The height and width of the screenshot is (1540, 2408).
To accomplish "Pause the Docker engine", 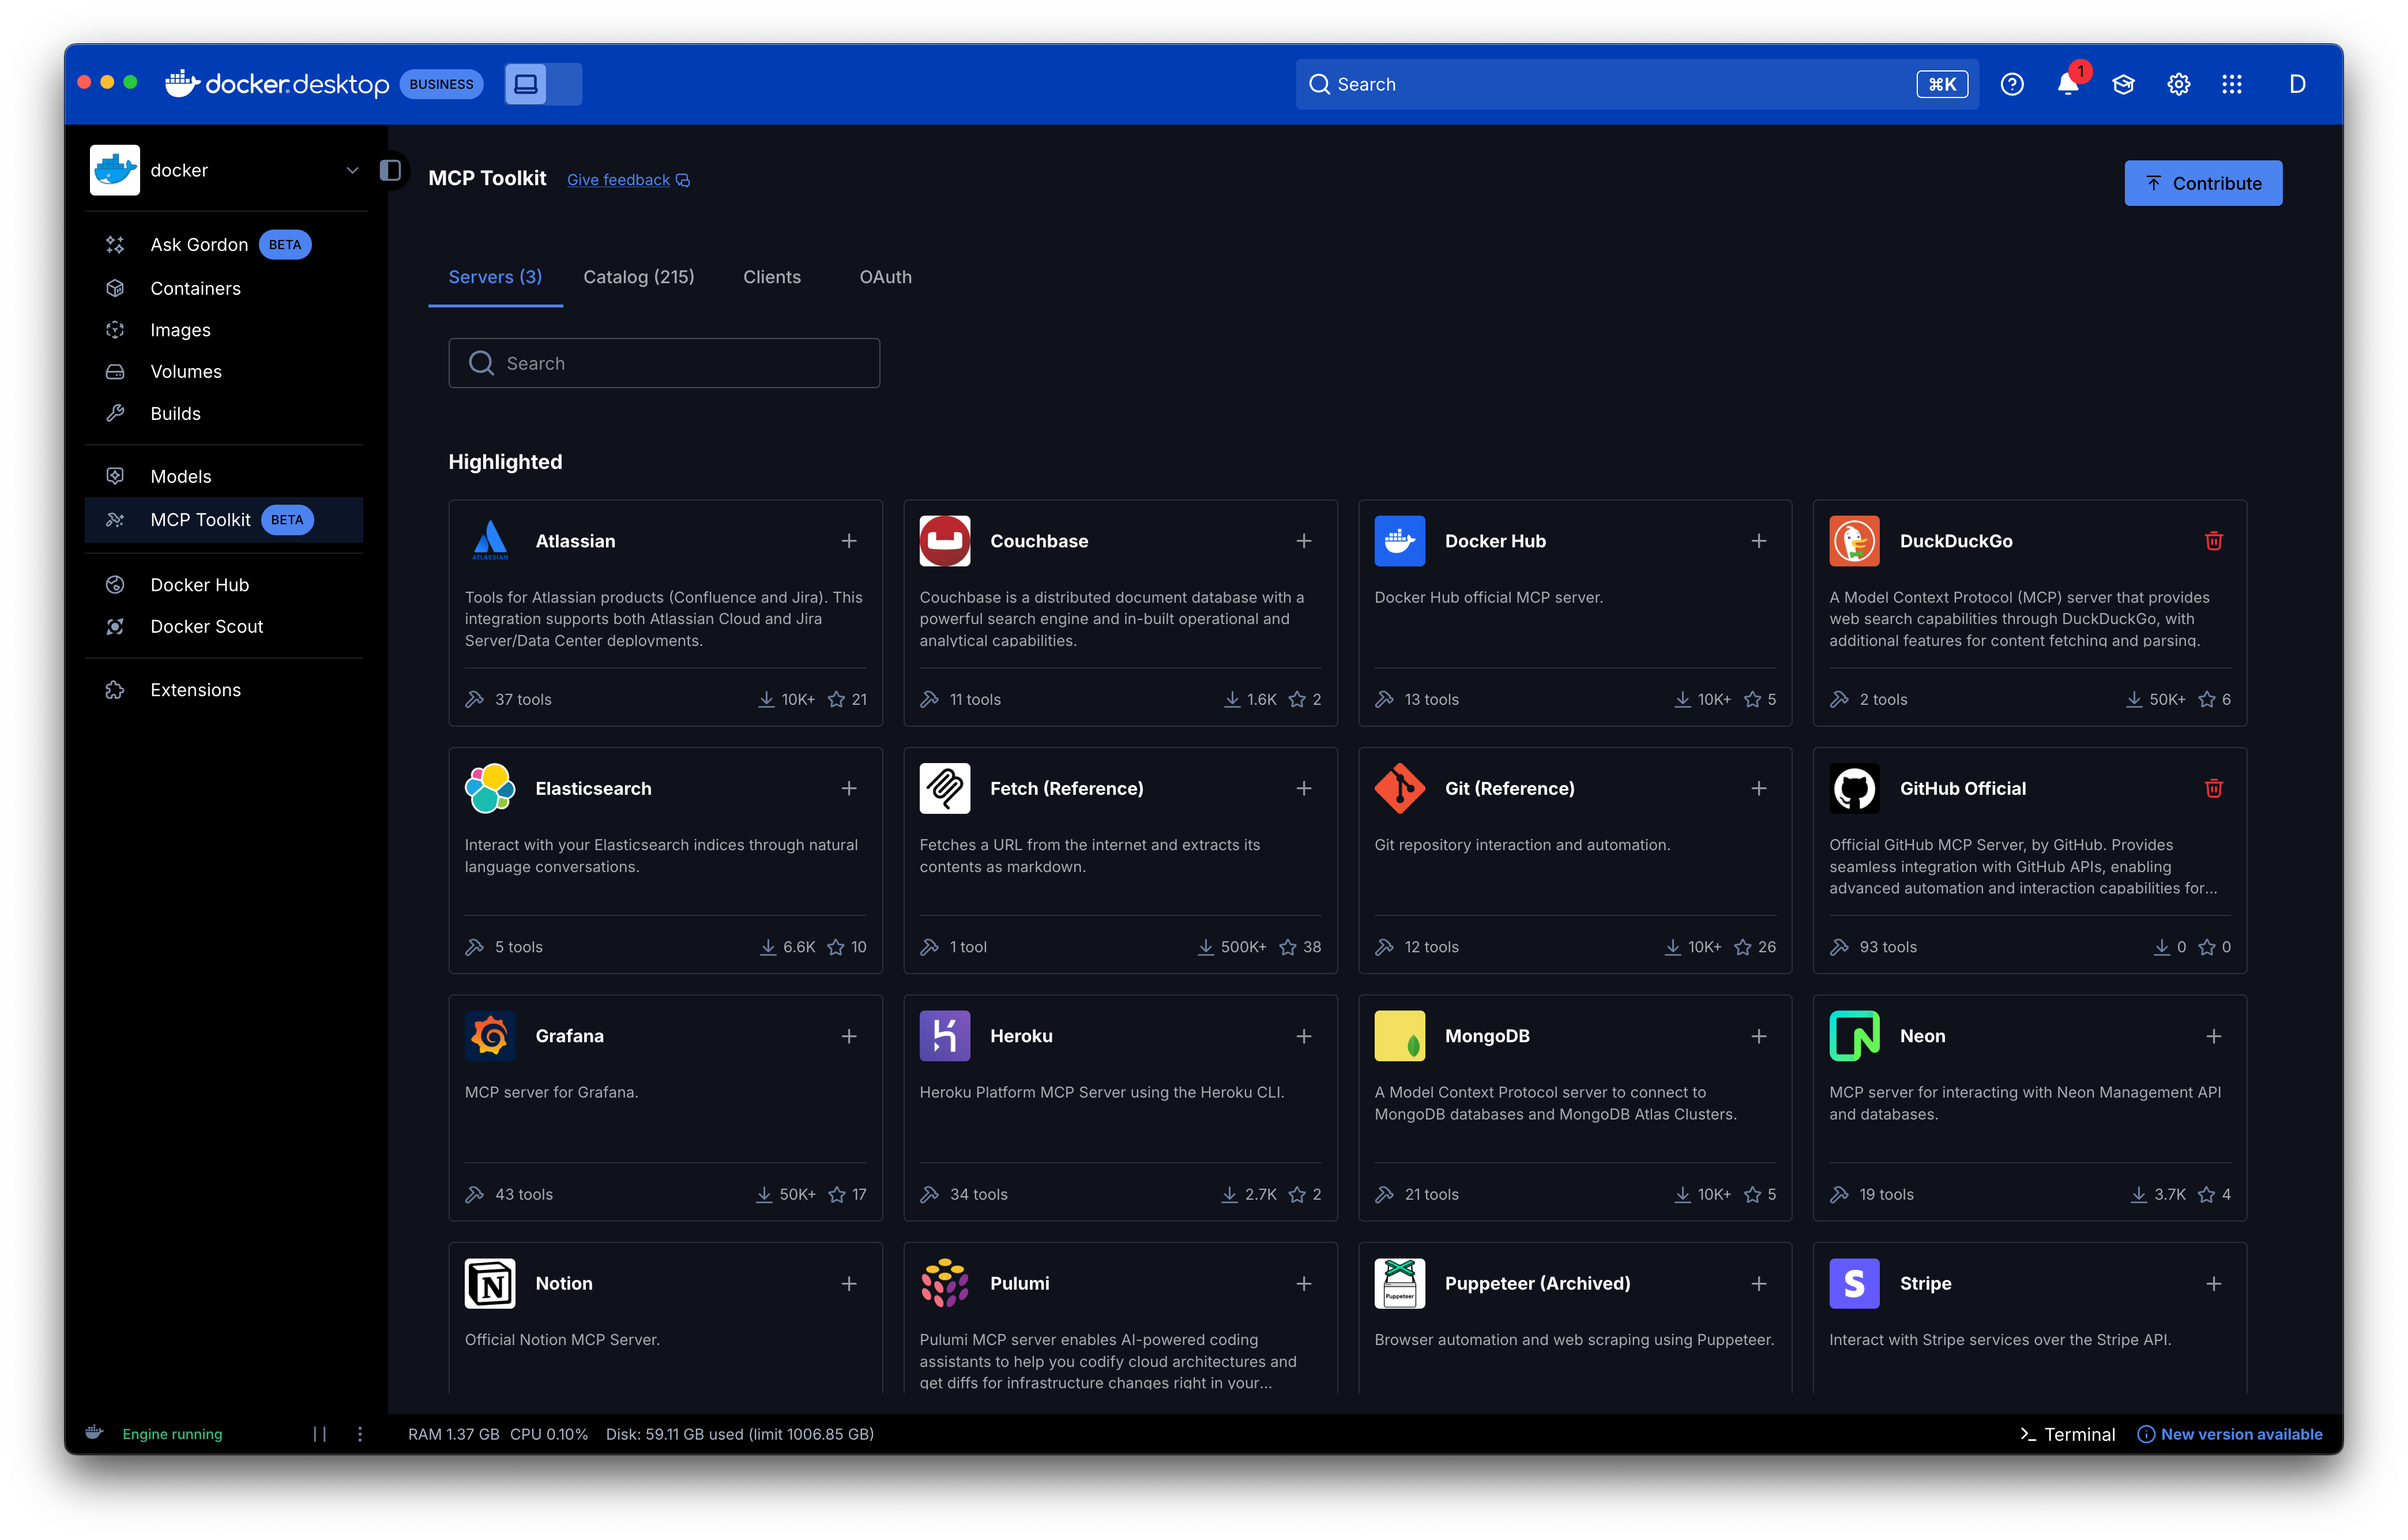I will (319, 1433).
